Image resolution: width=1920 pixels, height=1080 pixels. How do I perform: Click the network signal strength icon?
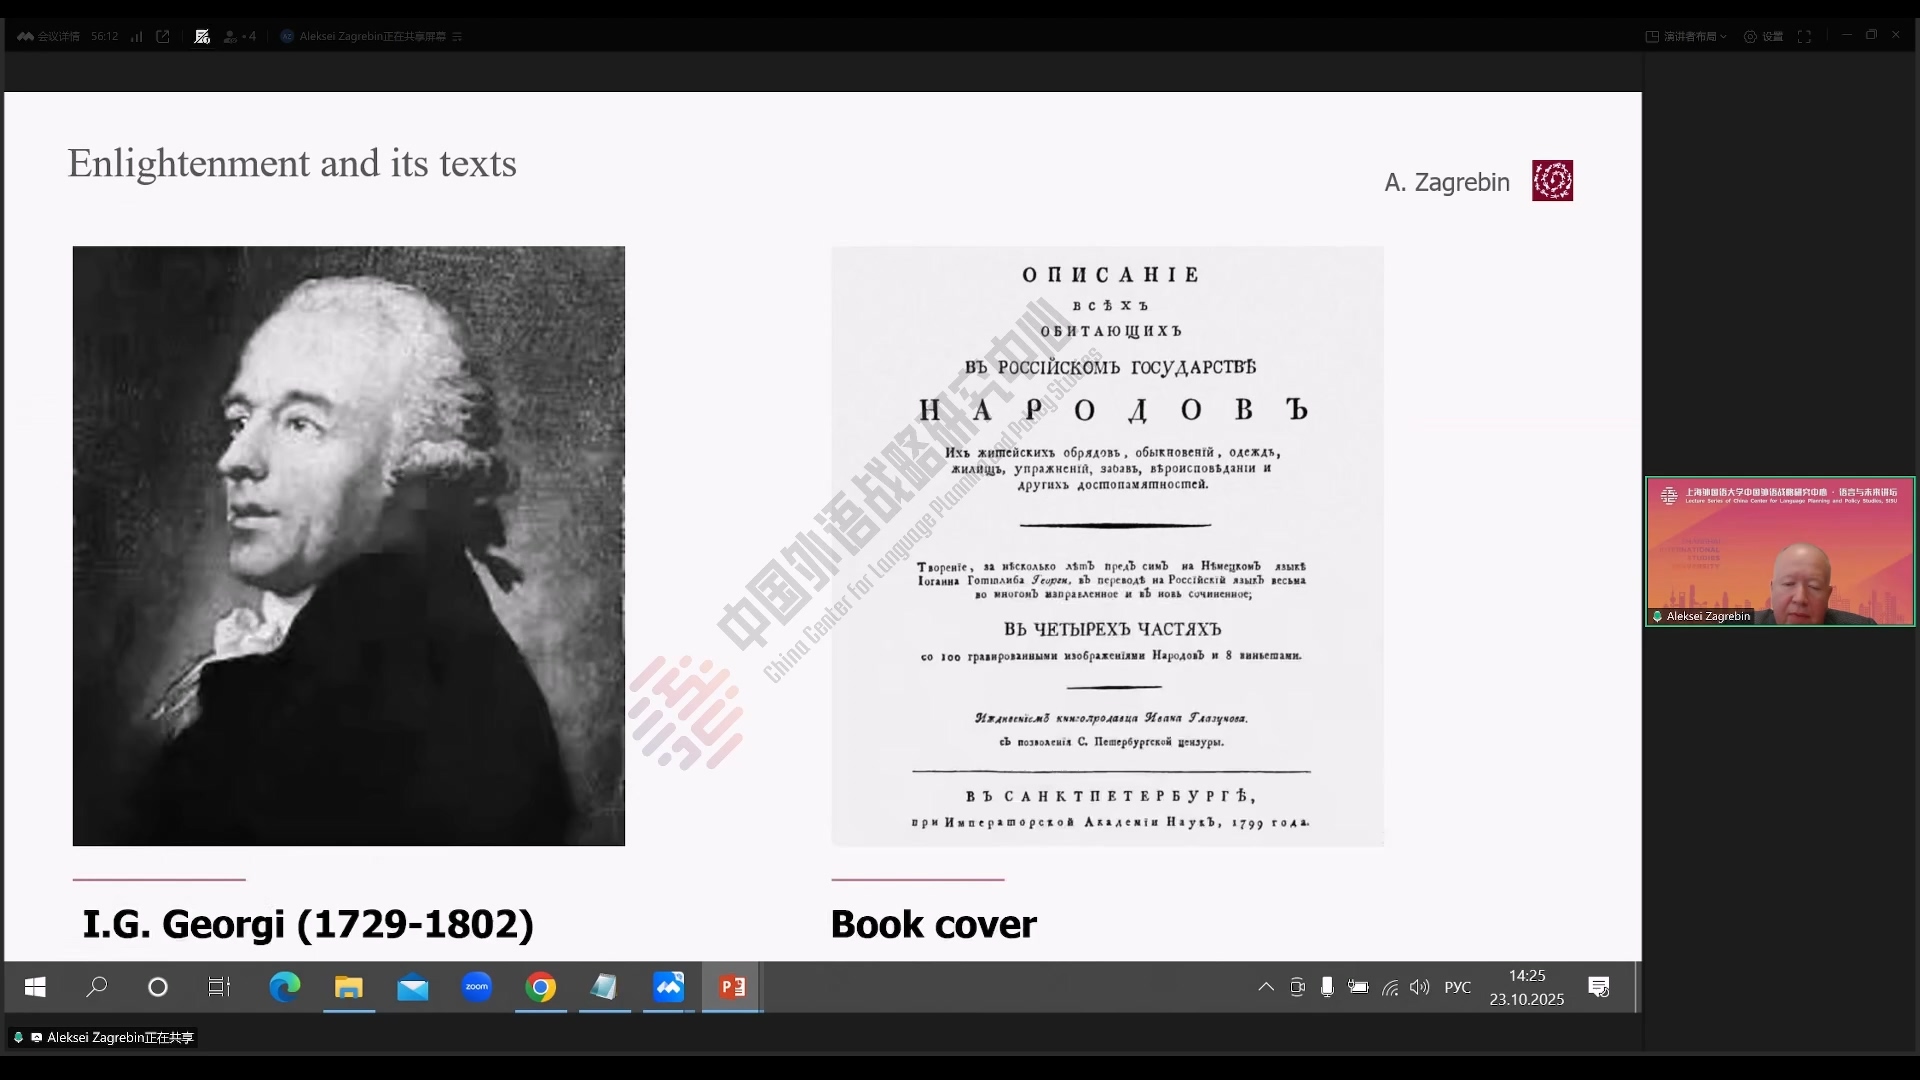pos(136,36)
